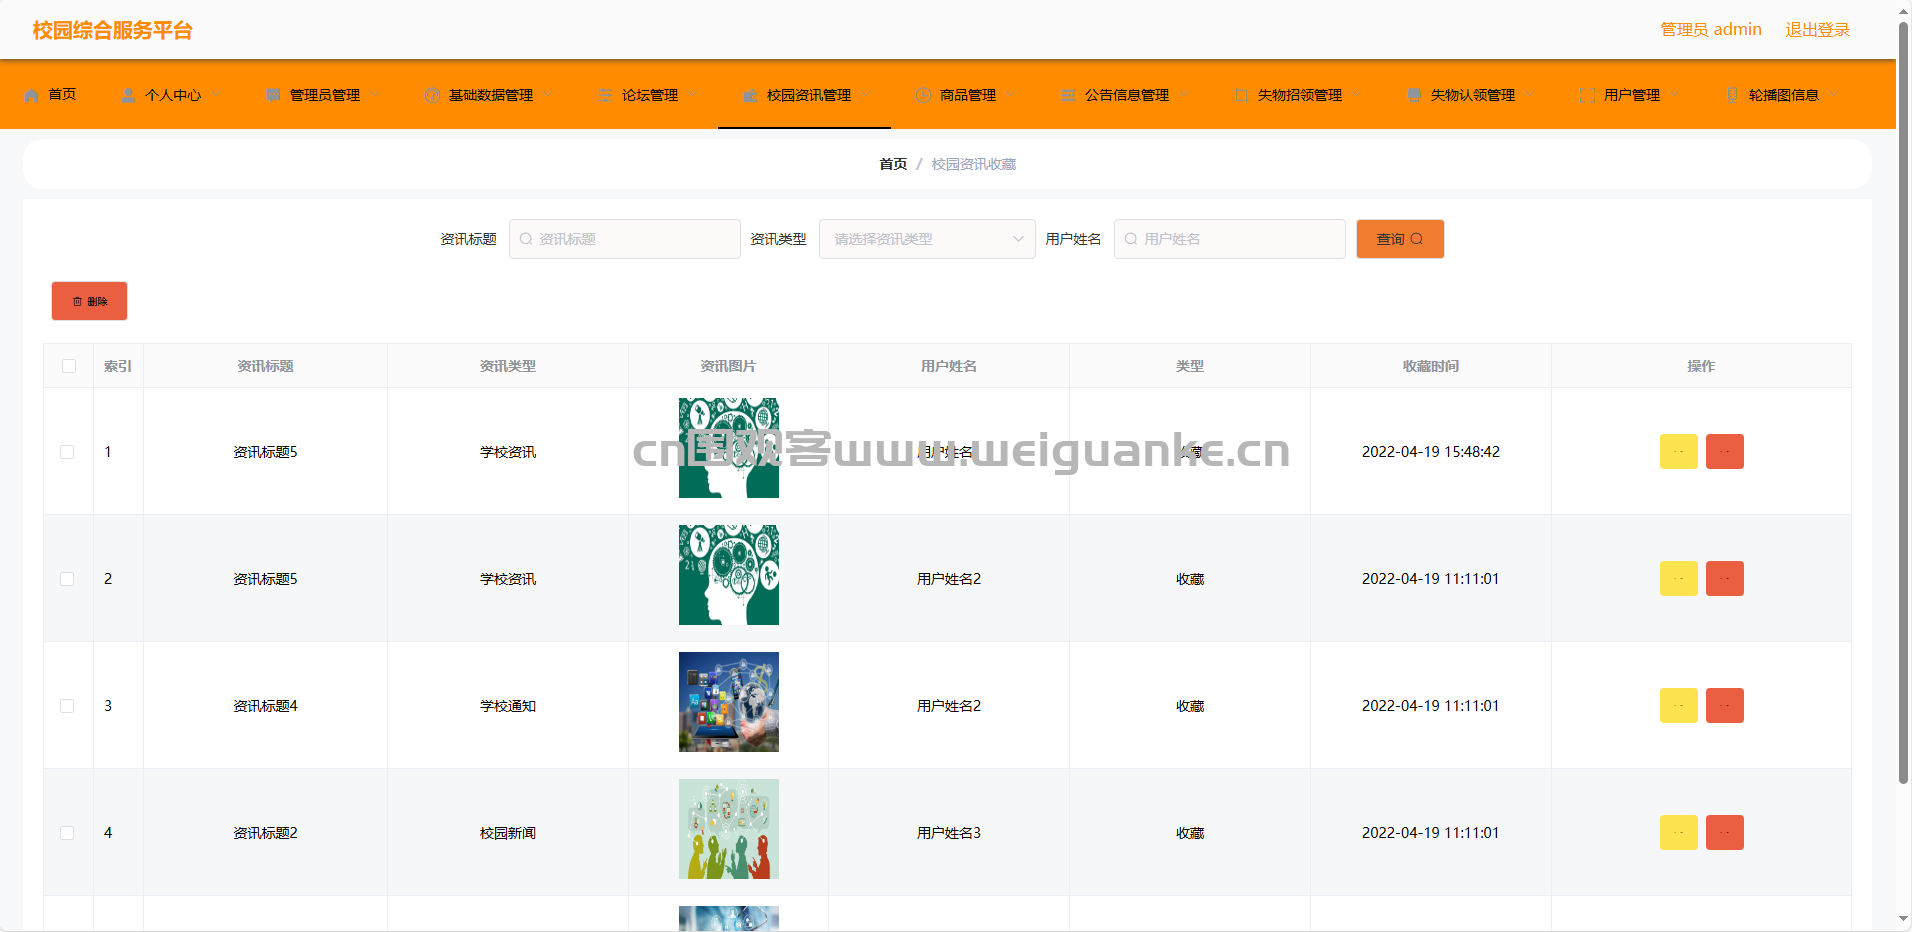Click the icon beside 失物招领管理
This screenshot has width=1912, height=932.
(x=1241, y=95)
